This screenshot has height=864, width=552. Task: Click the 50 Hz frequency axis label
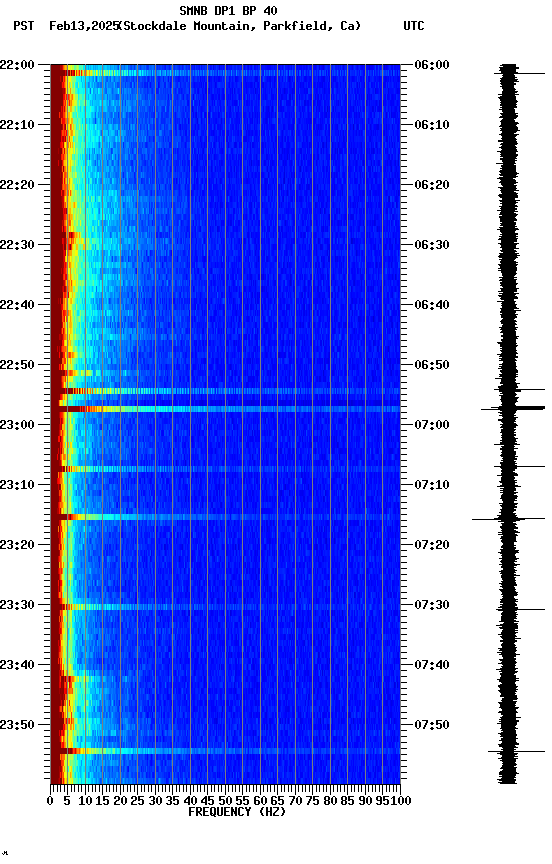pyautogui.click(x=225, y=801)
